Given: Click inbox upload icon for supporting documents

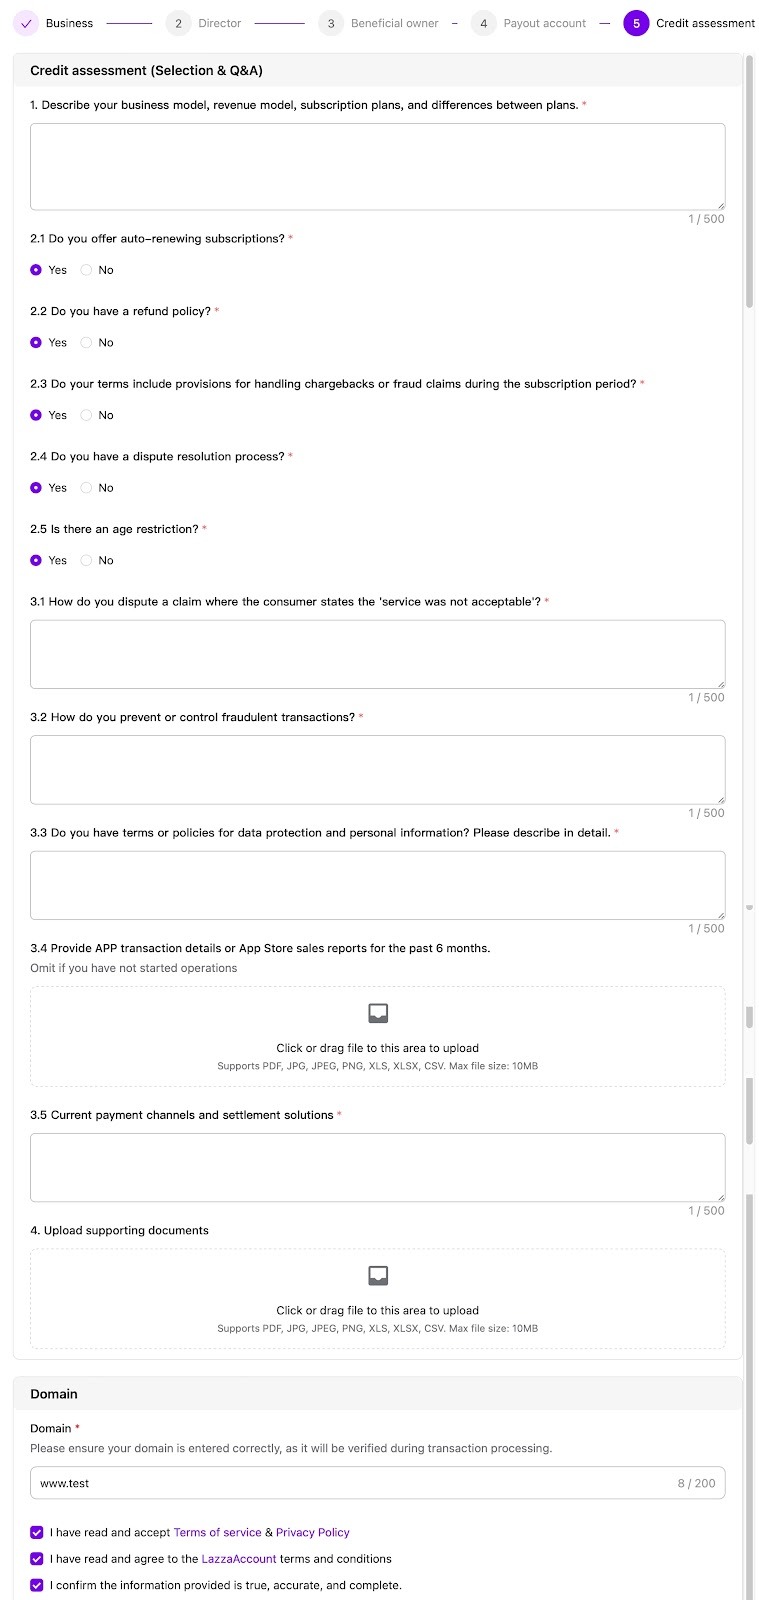Looking at the screenshot, I should [378, 1275].
